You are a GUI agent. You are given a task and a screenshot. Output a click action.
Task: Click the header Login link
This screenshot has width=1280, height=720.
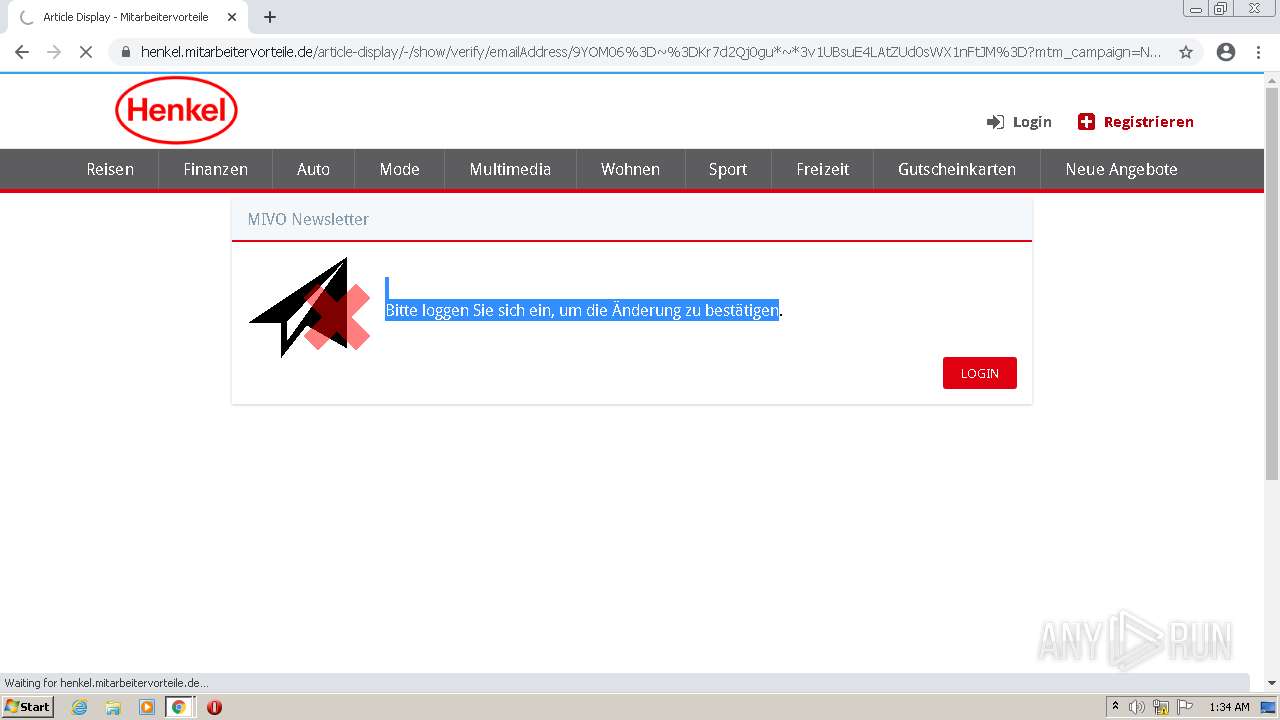(x=1032, y=122)
